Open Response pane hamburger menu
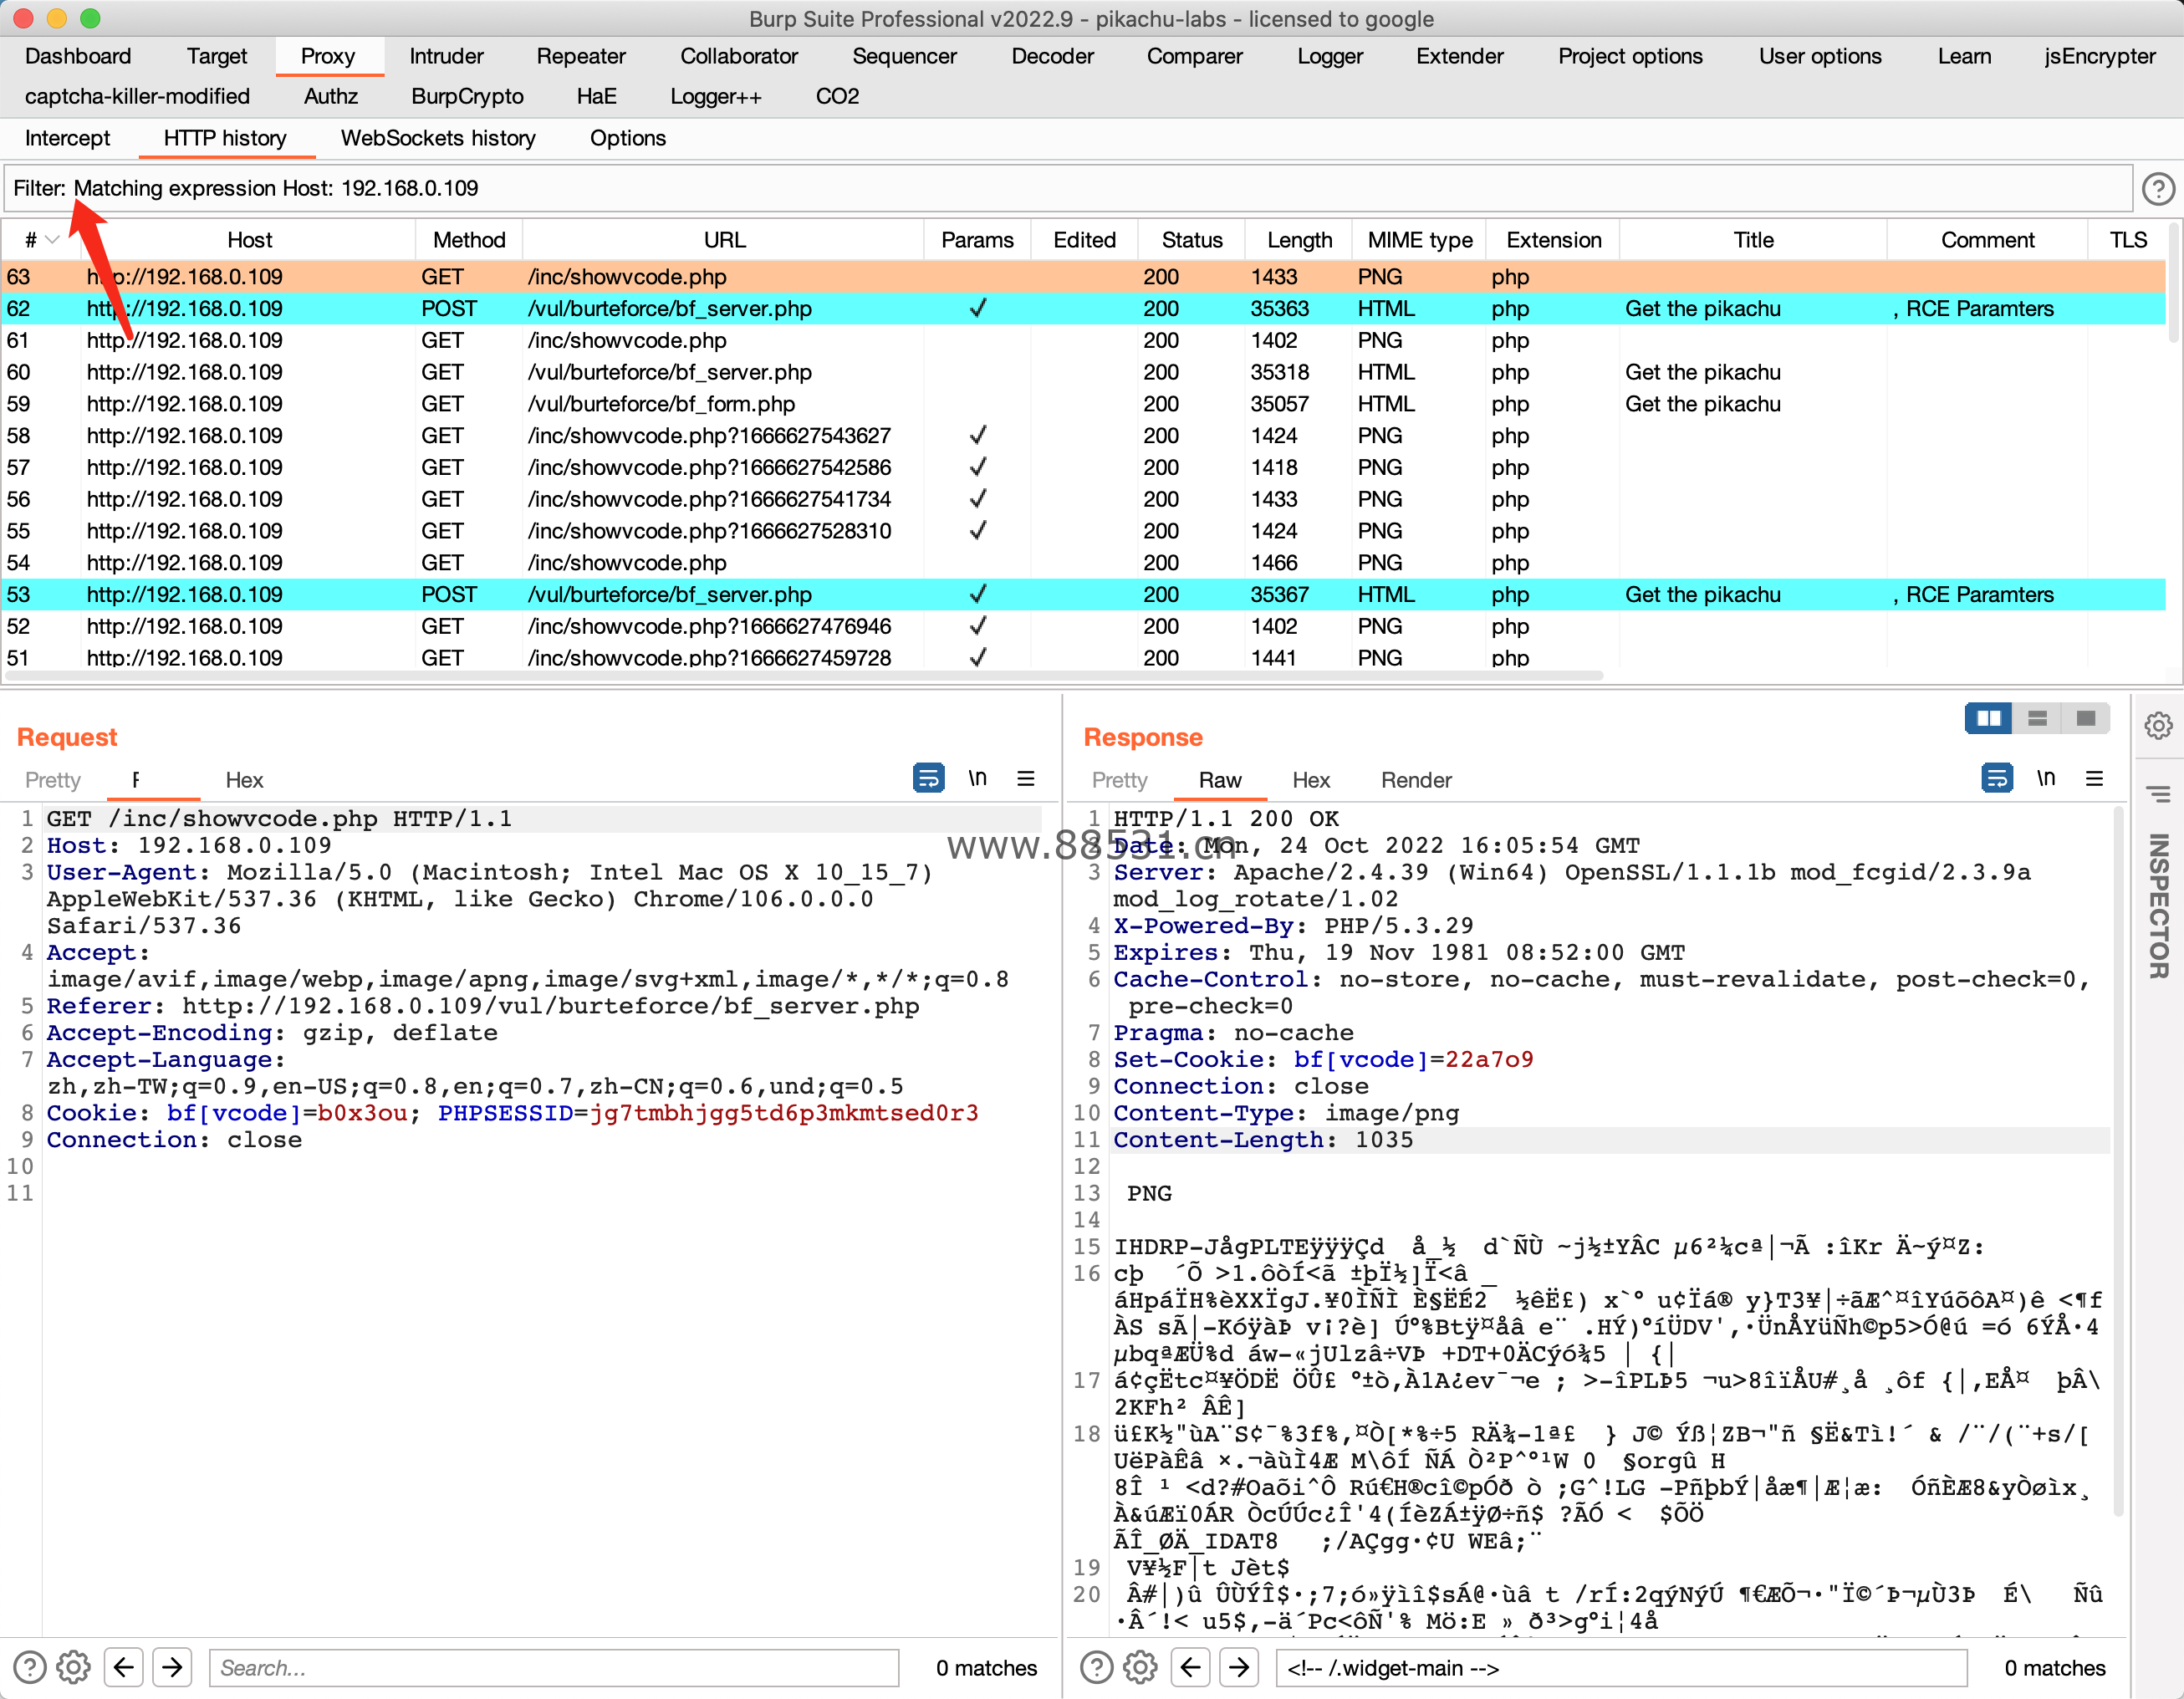 pos(2095,778)
